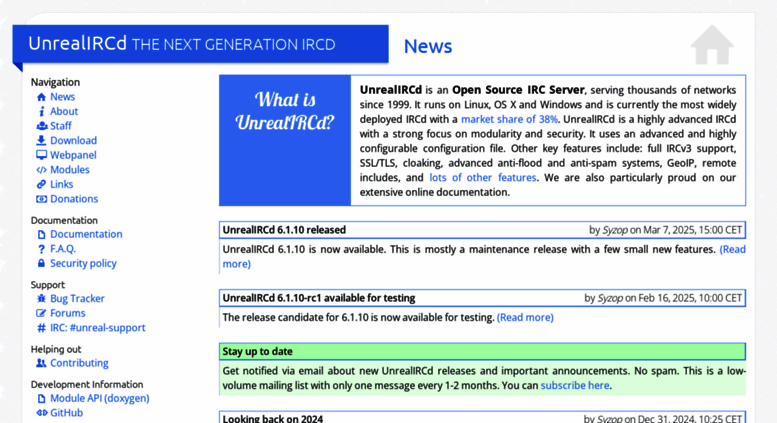777x423 pixels.
Task: Click the 'Looking back on 2024' headline
Action: pos(273,419)
